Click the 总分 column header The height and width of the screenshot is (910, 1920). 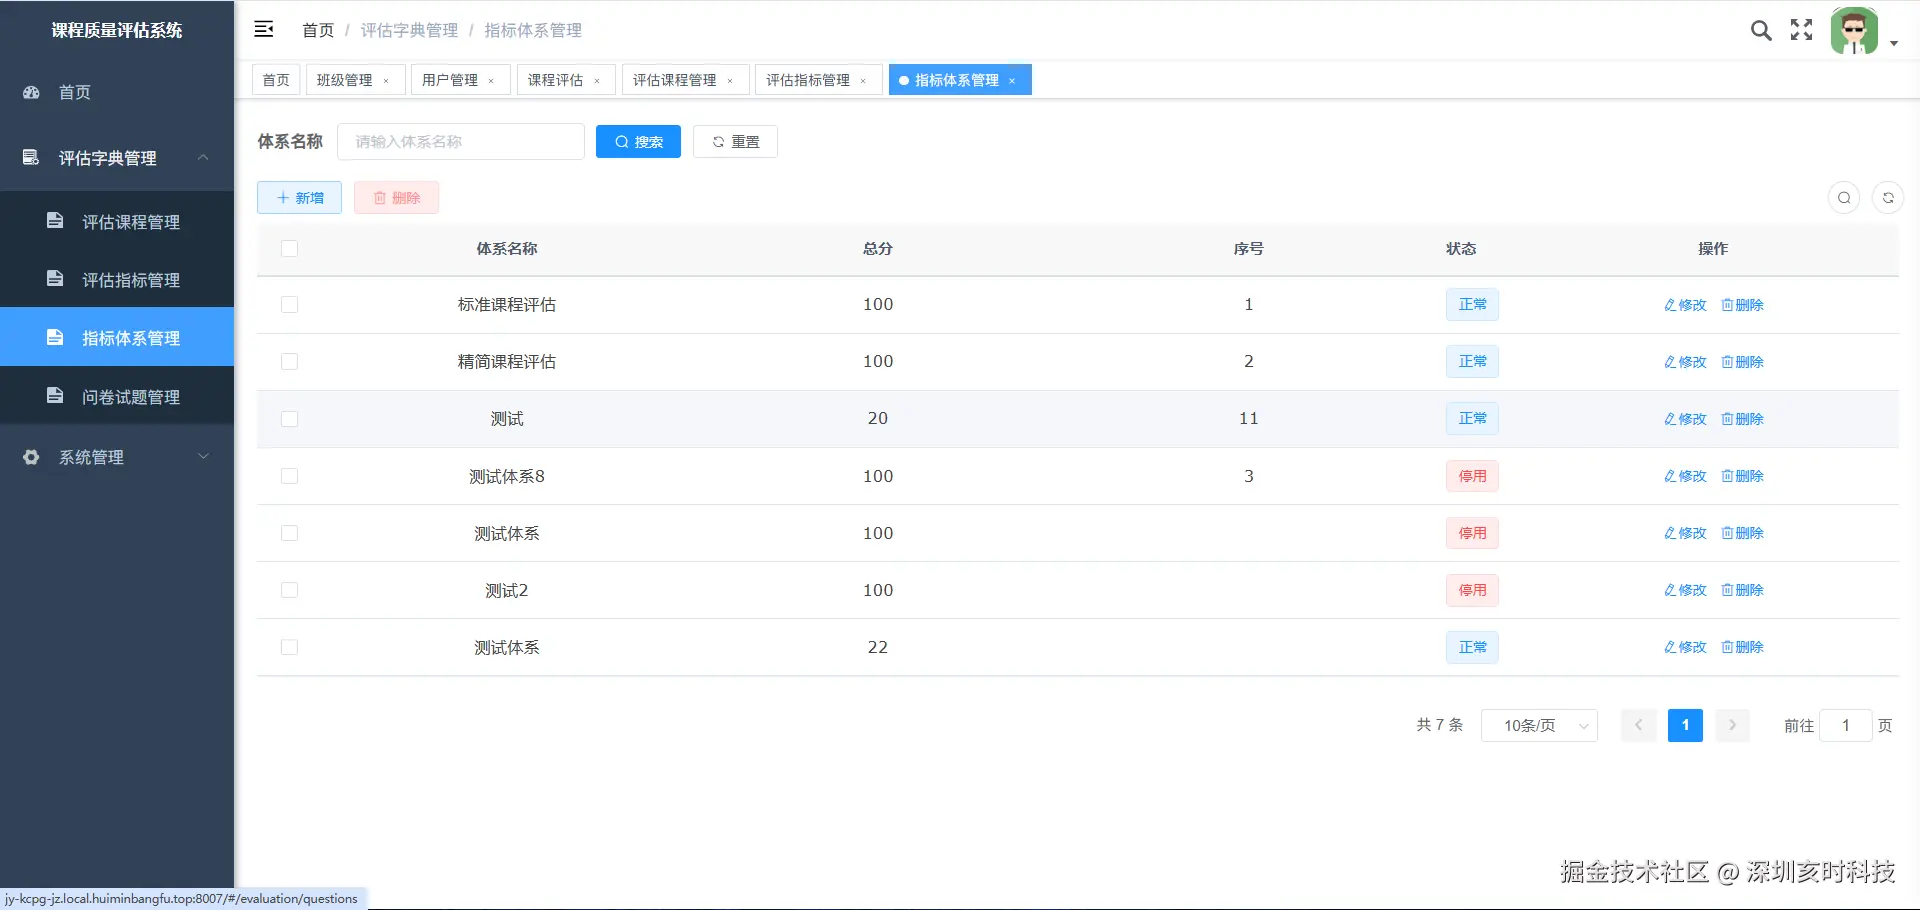pyautogui.click(x=878, y=249)
